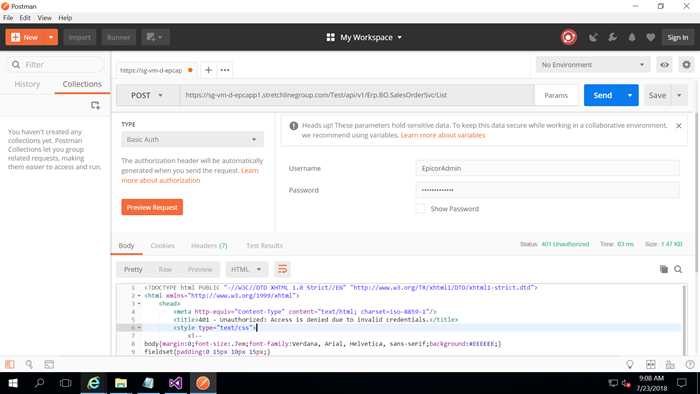Image resolution: width=700 pixels, height=394 pixels.
Task: Enable the Show Password checkbox
Action: click(420, 208)
